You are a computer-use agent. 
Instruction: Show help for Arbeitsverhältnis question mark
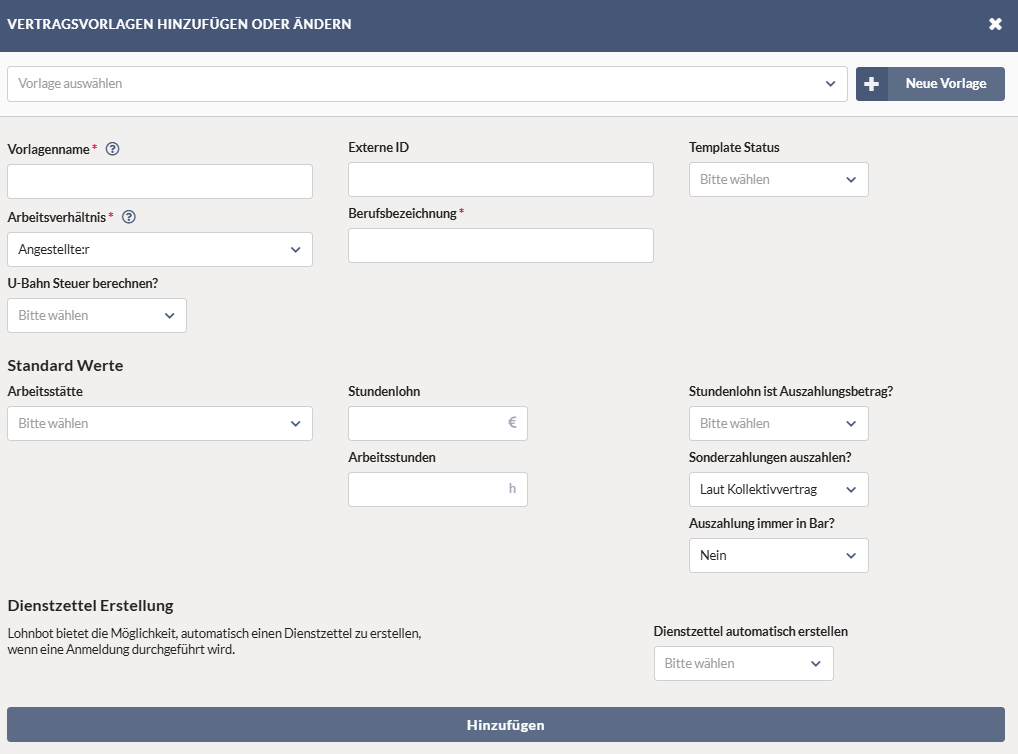[x=129, y=217]
